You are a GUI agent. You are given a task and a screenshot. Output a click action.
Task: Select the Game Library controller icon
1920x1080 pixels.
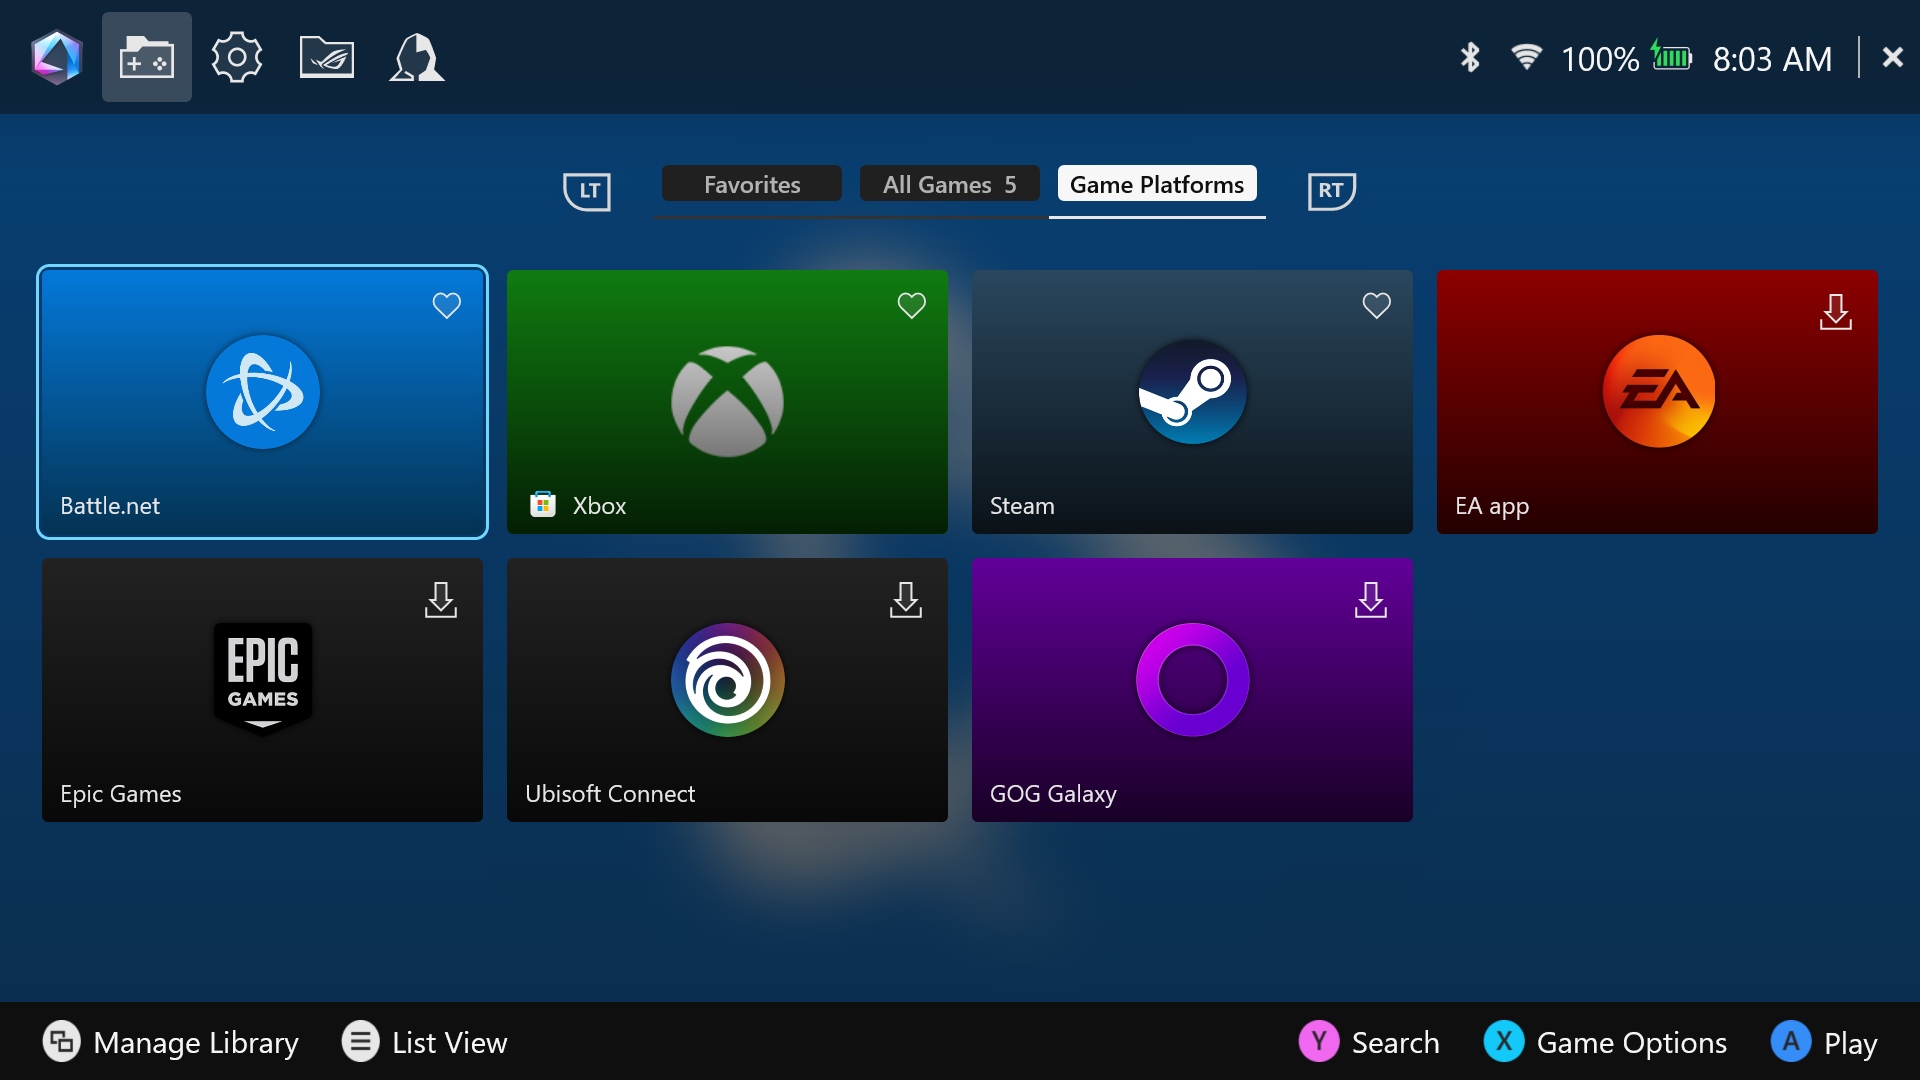click(147, 57)
